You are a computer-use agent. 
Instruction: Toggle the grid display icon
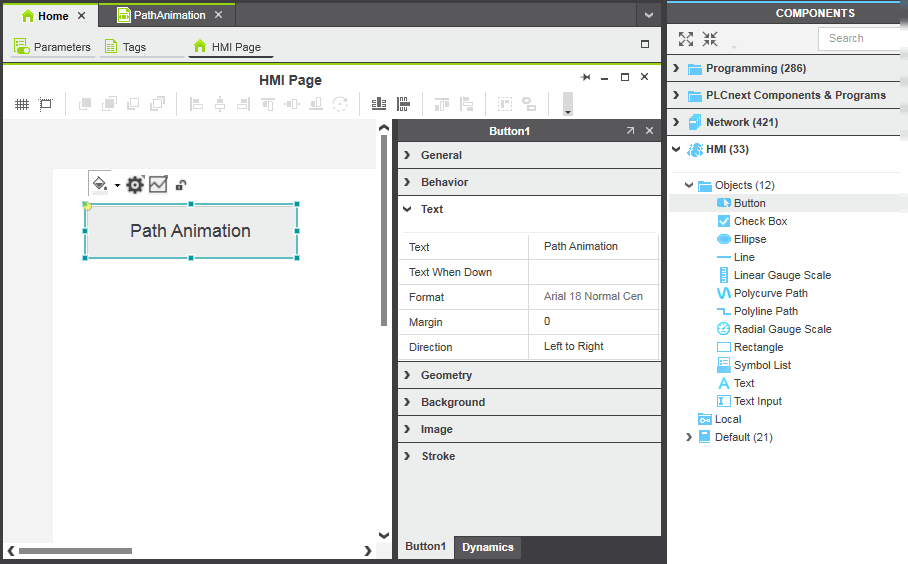(22, 104)
